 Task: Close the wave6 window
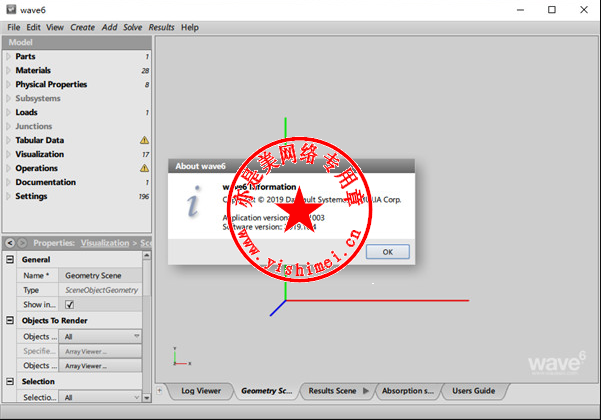pos(584,10)
